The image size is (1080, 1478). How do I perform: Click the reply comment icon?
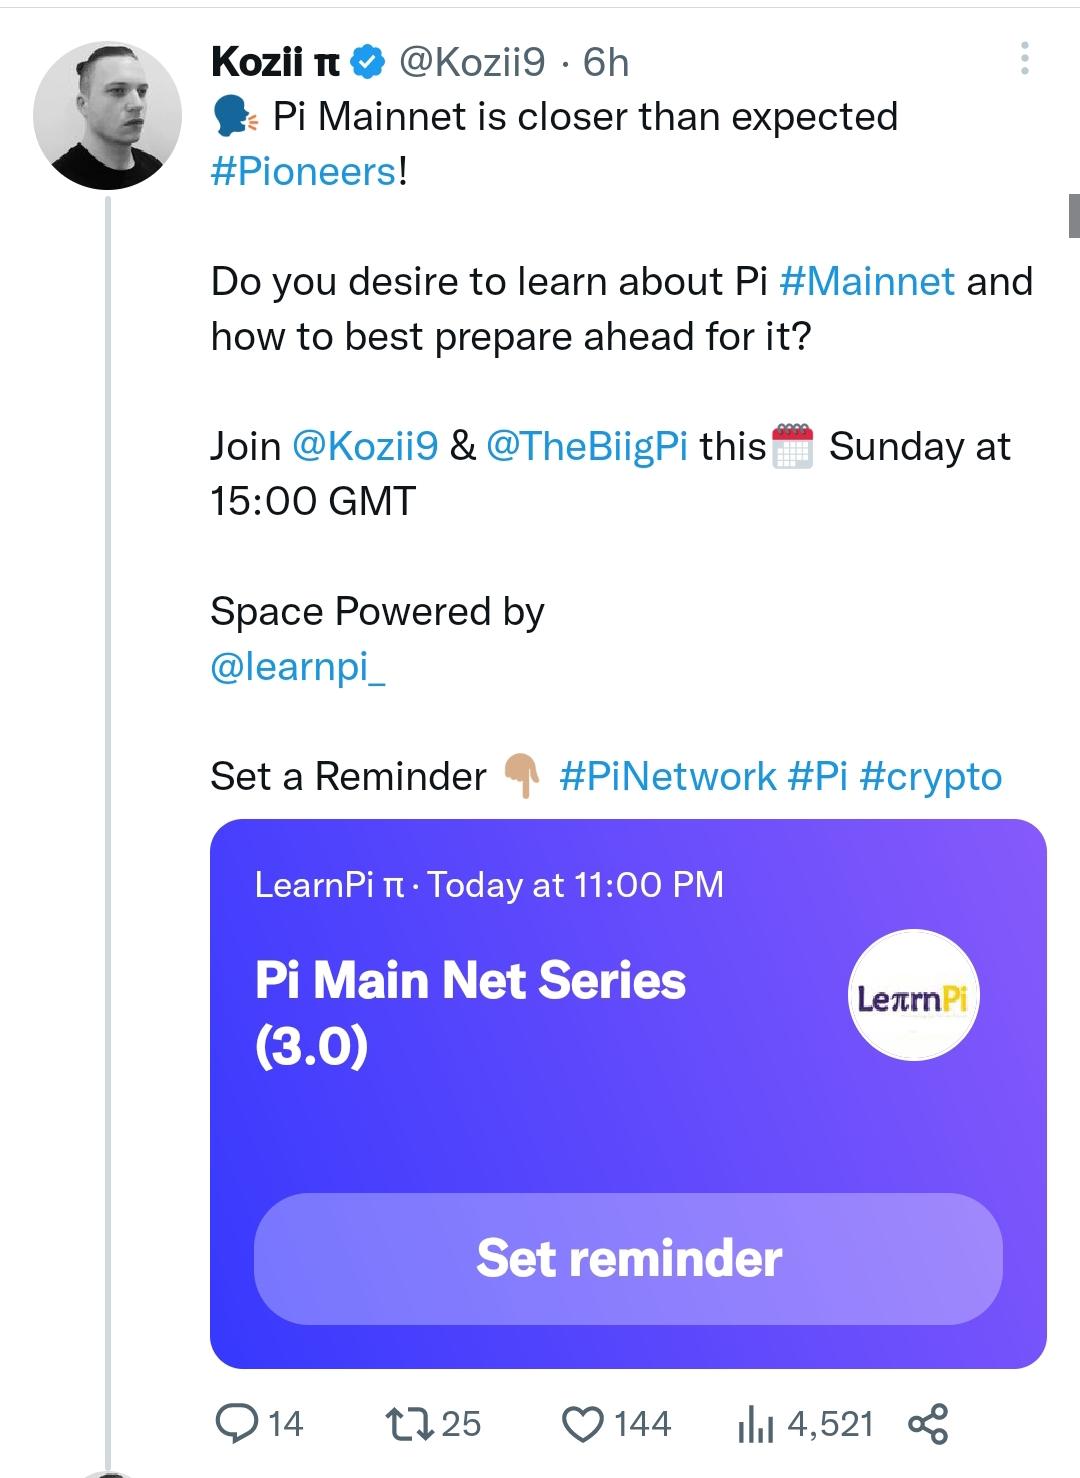point(237,1423)
